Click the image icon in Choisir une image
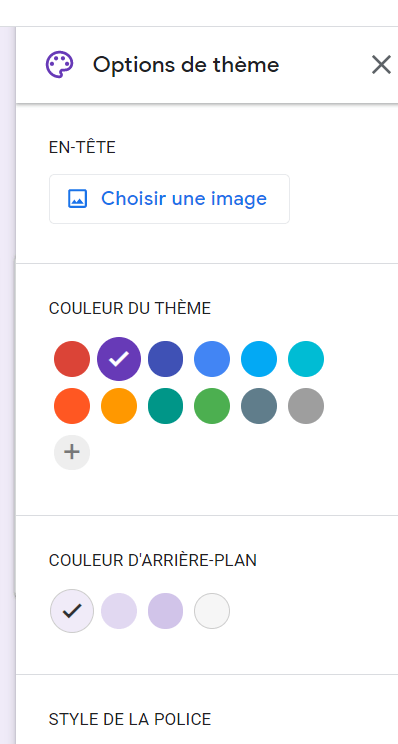 click(x=77, y=199)
